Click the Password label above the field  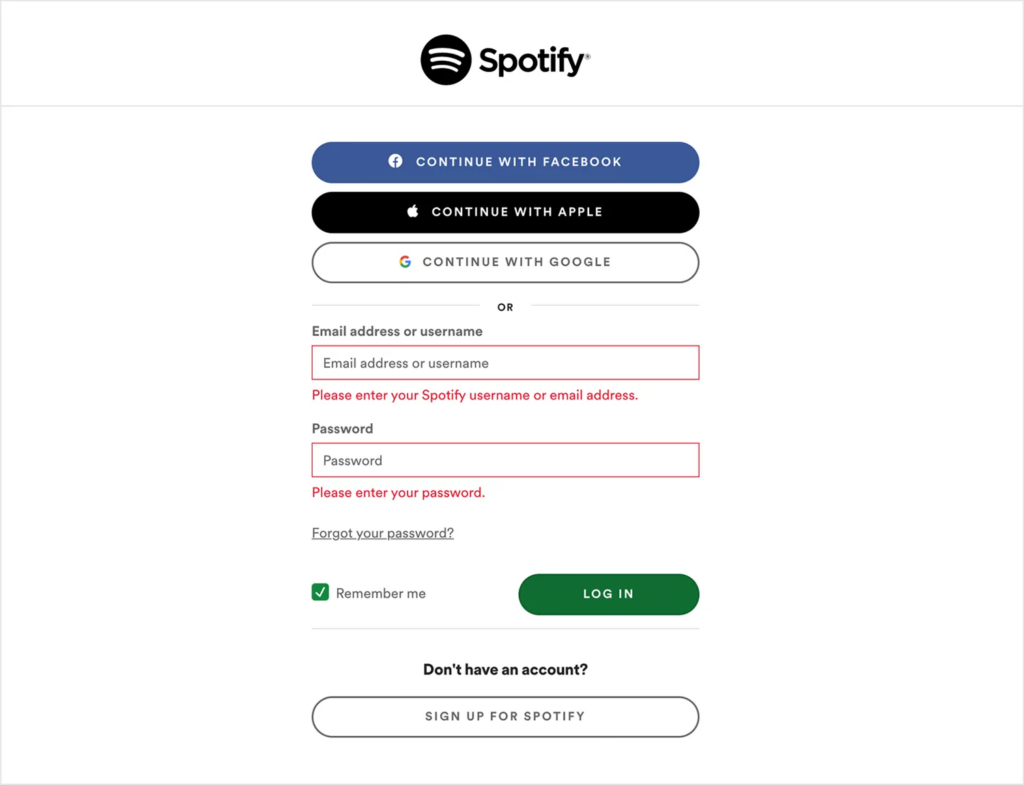342,428
